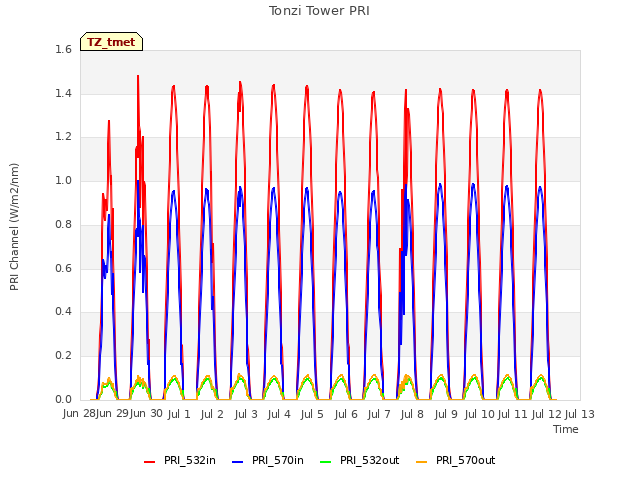Click the TZ_tmet annotation label
The height and width of the screenshot is (480, 640).
pos(111,42)
